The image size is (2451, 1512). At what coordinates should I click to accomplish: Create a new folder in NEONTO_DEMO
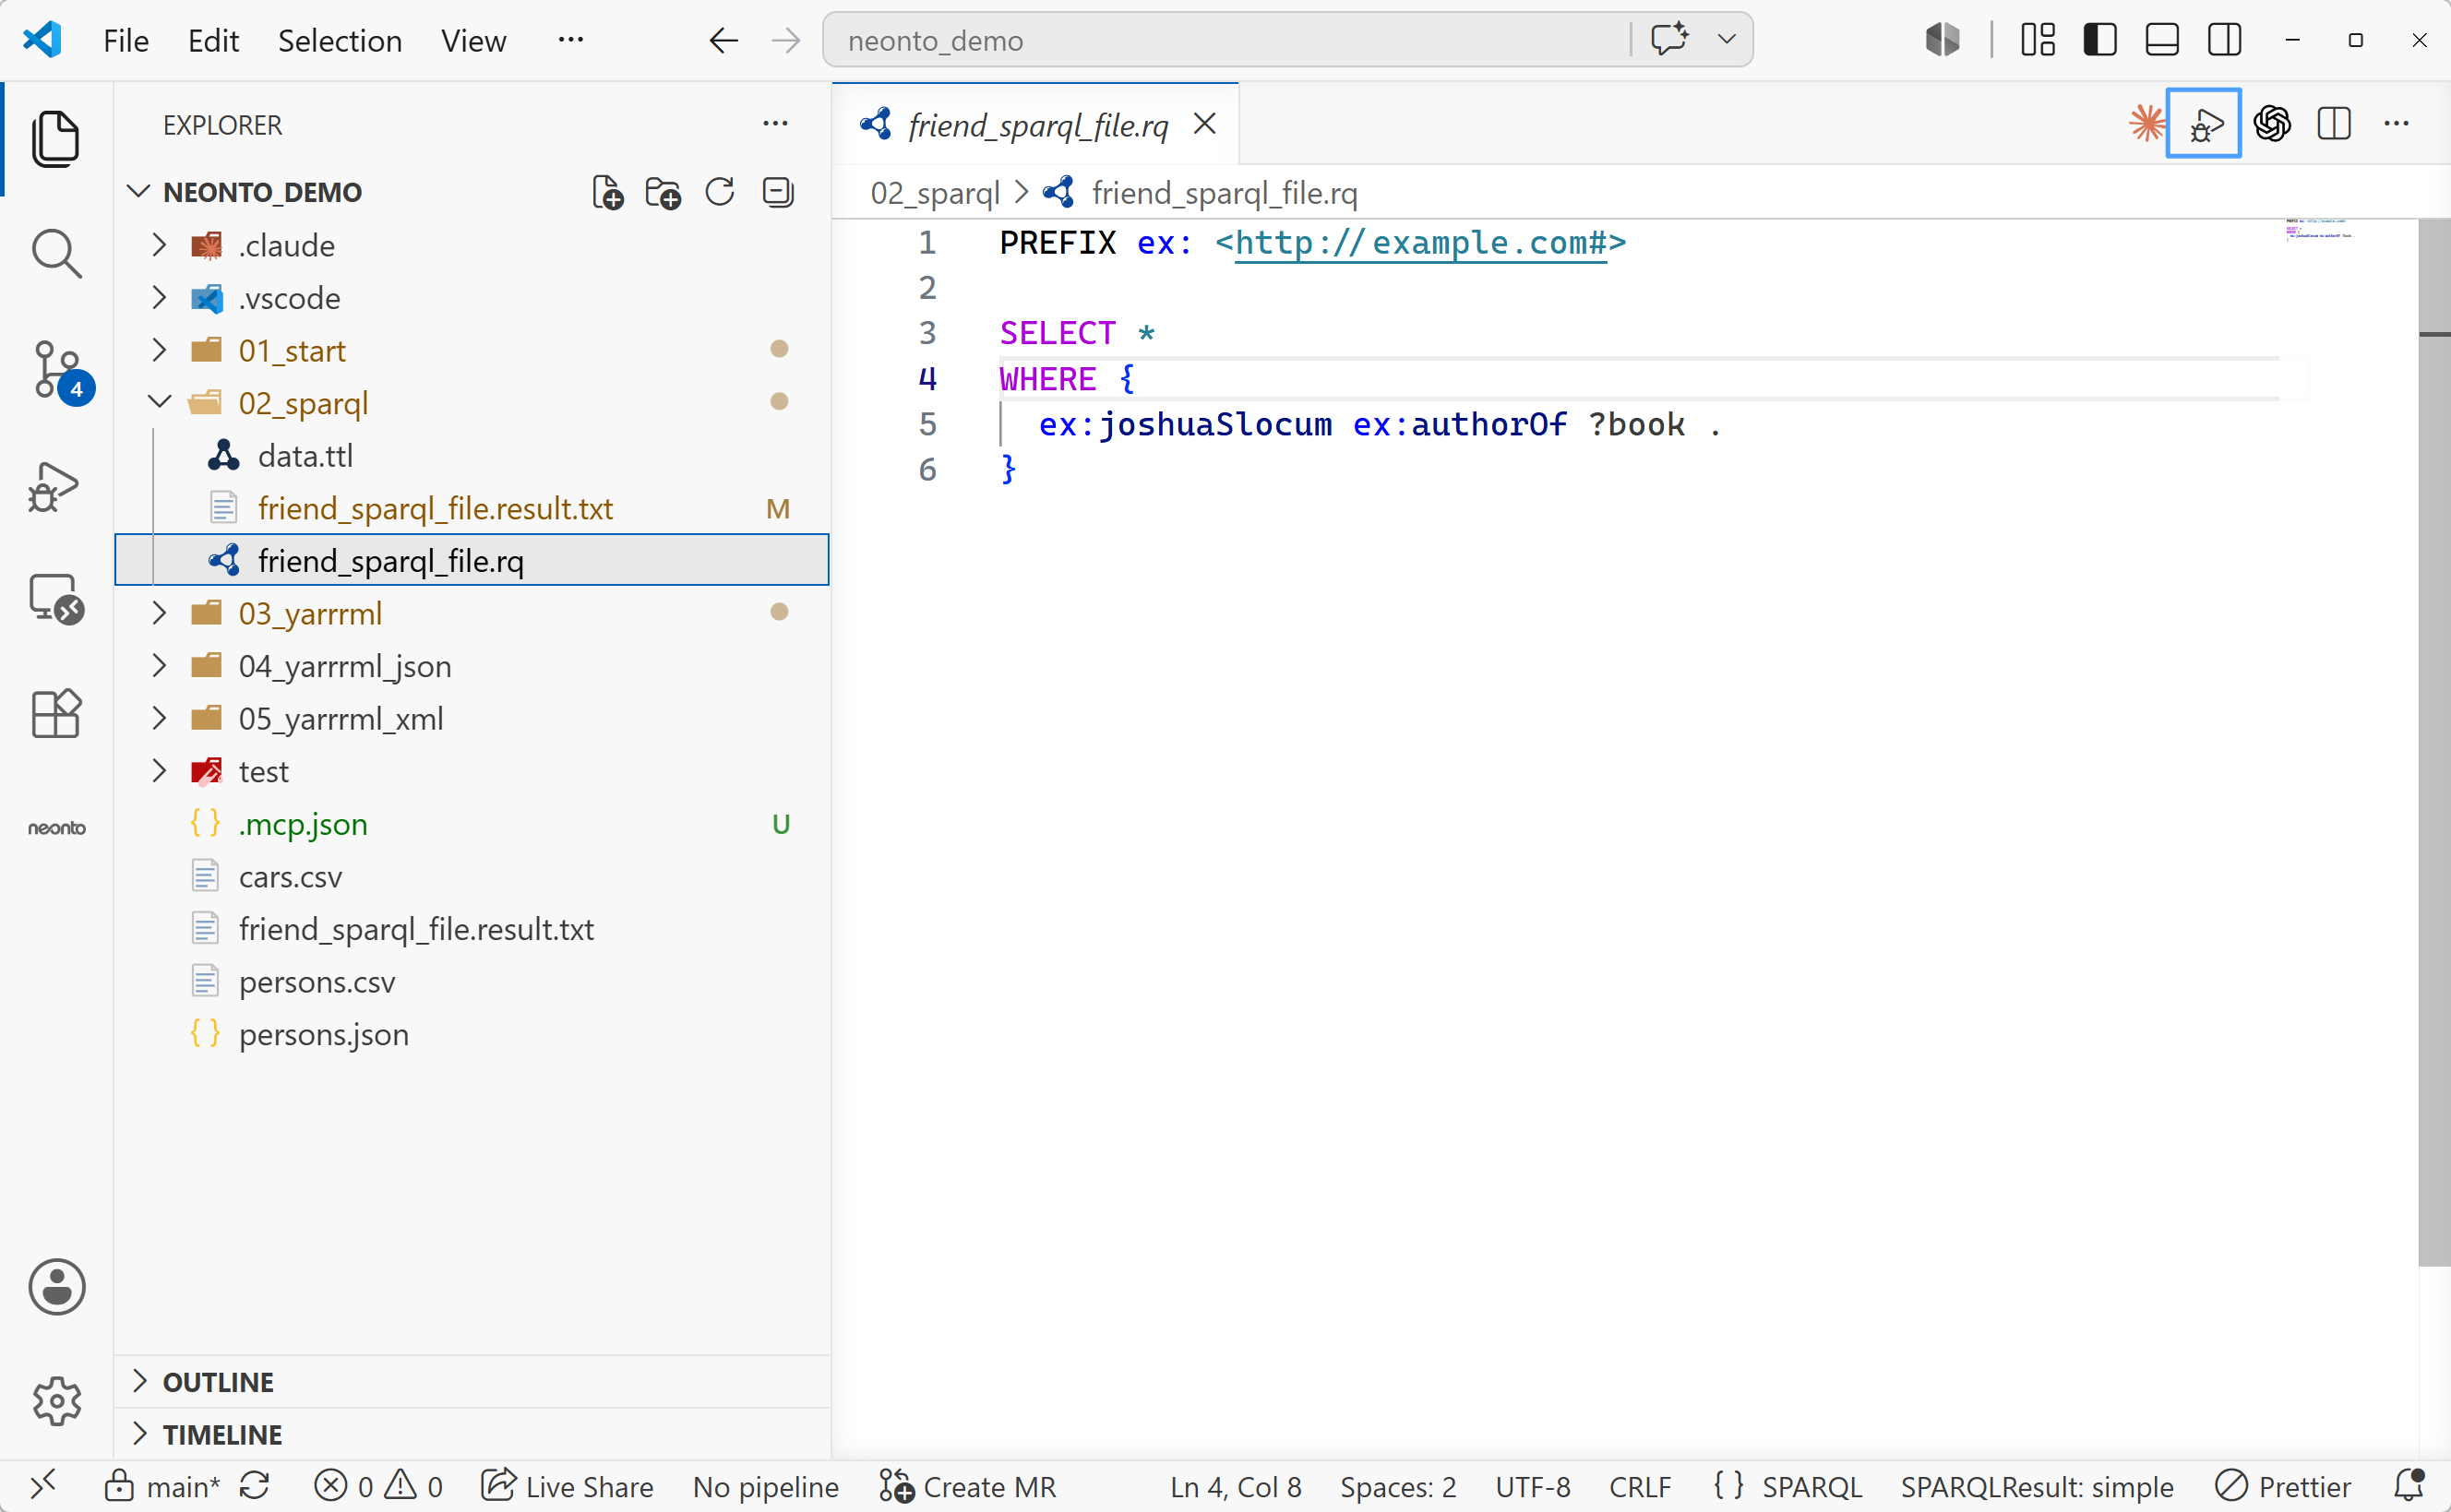pos(662,192)
